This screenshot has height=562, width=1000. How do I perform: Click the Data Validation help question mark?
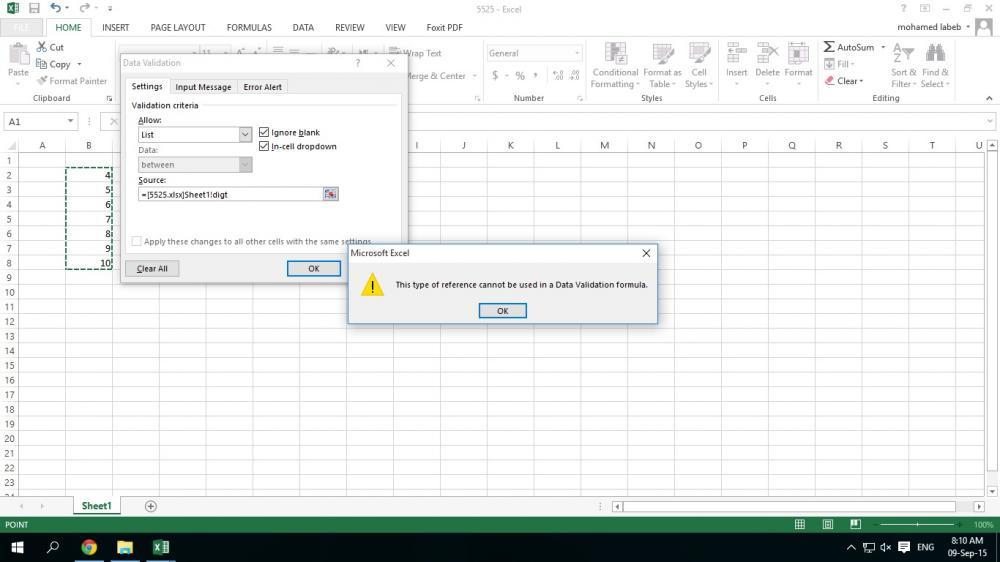(x=358, y=63)
